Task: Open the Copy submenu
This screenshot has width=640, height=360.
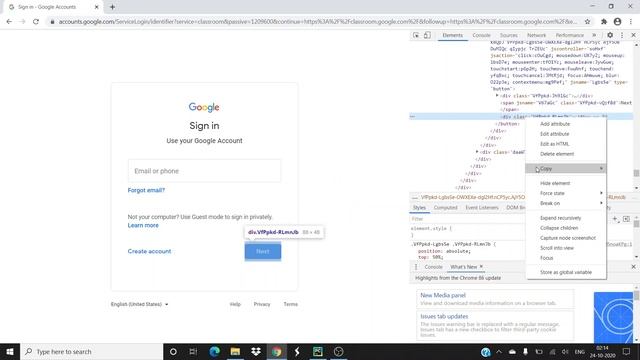Action: click(x=566, y=169)
